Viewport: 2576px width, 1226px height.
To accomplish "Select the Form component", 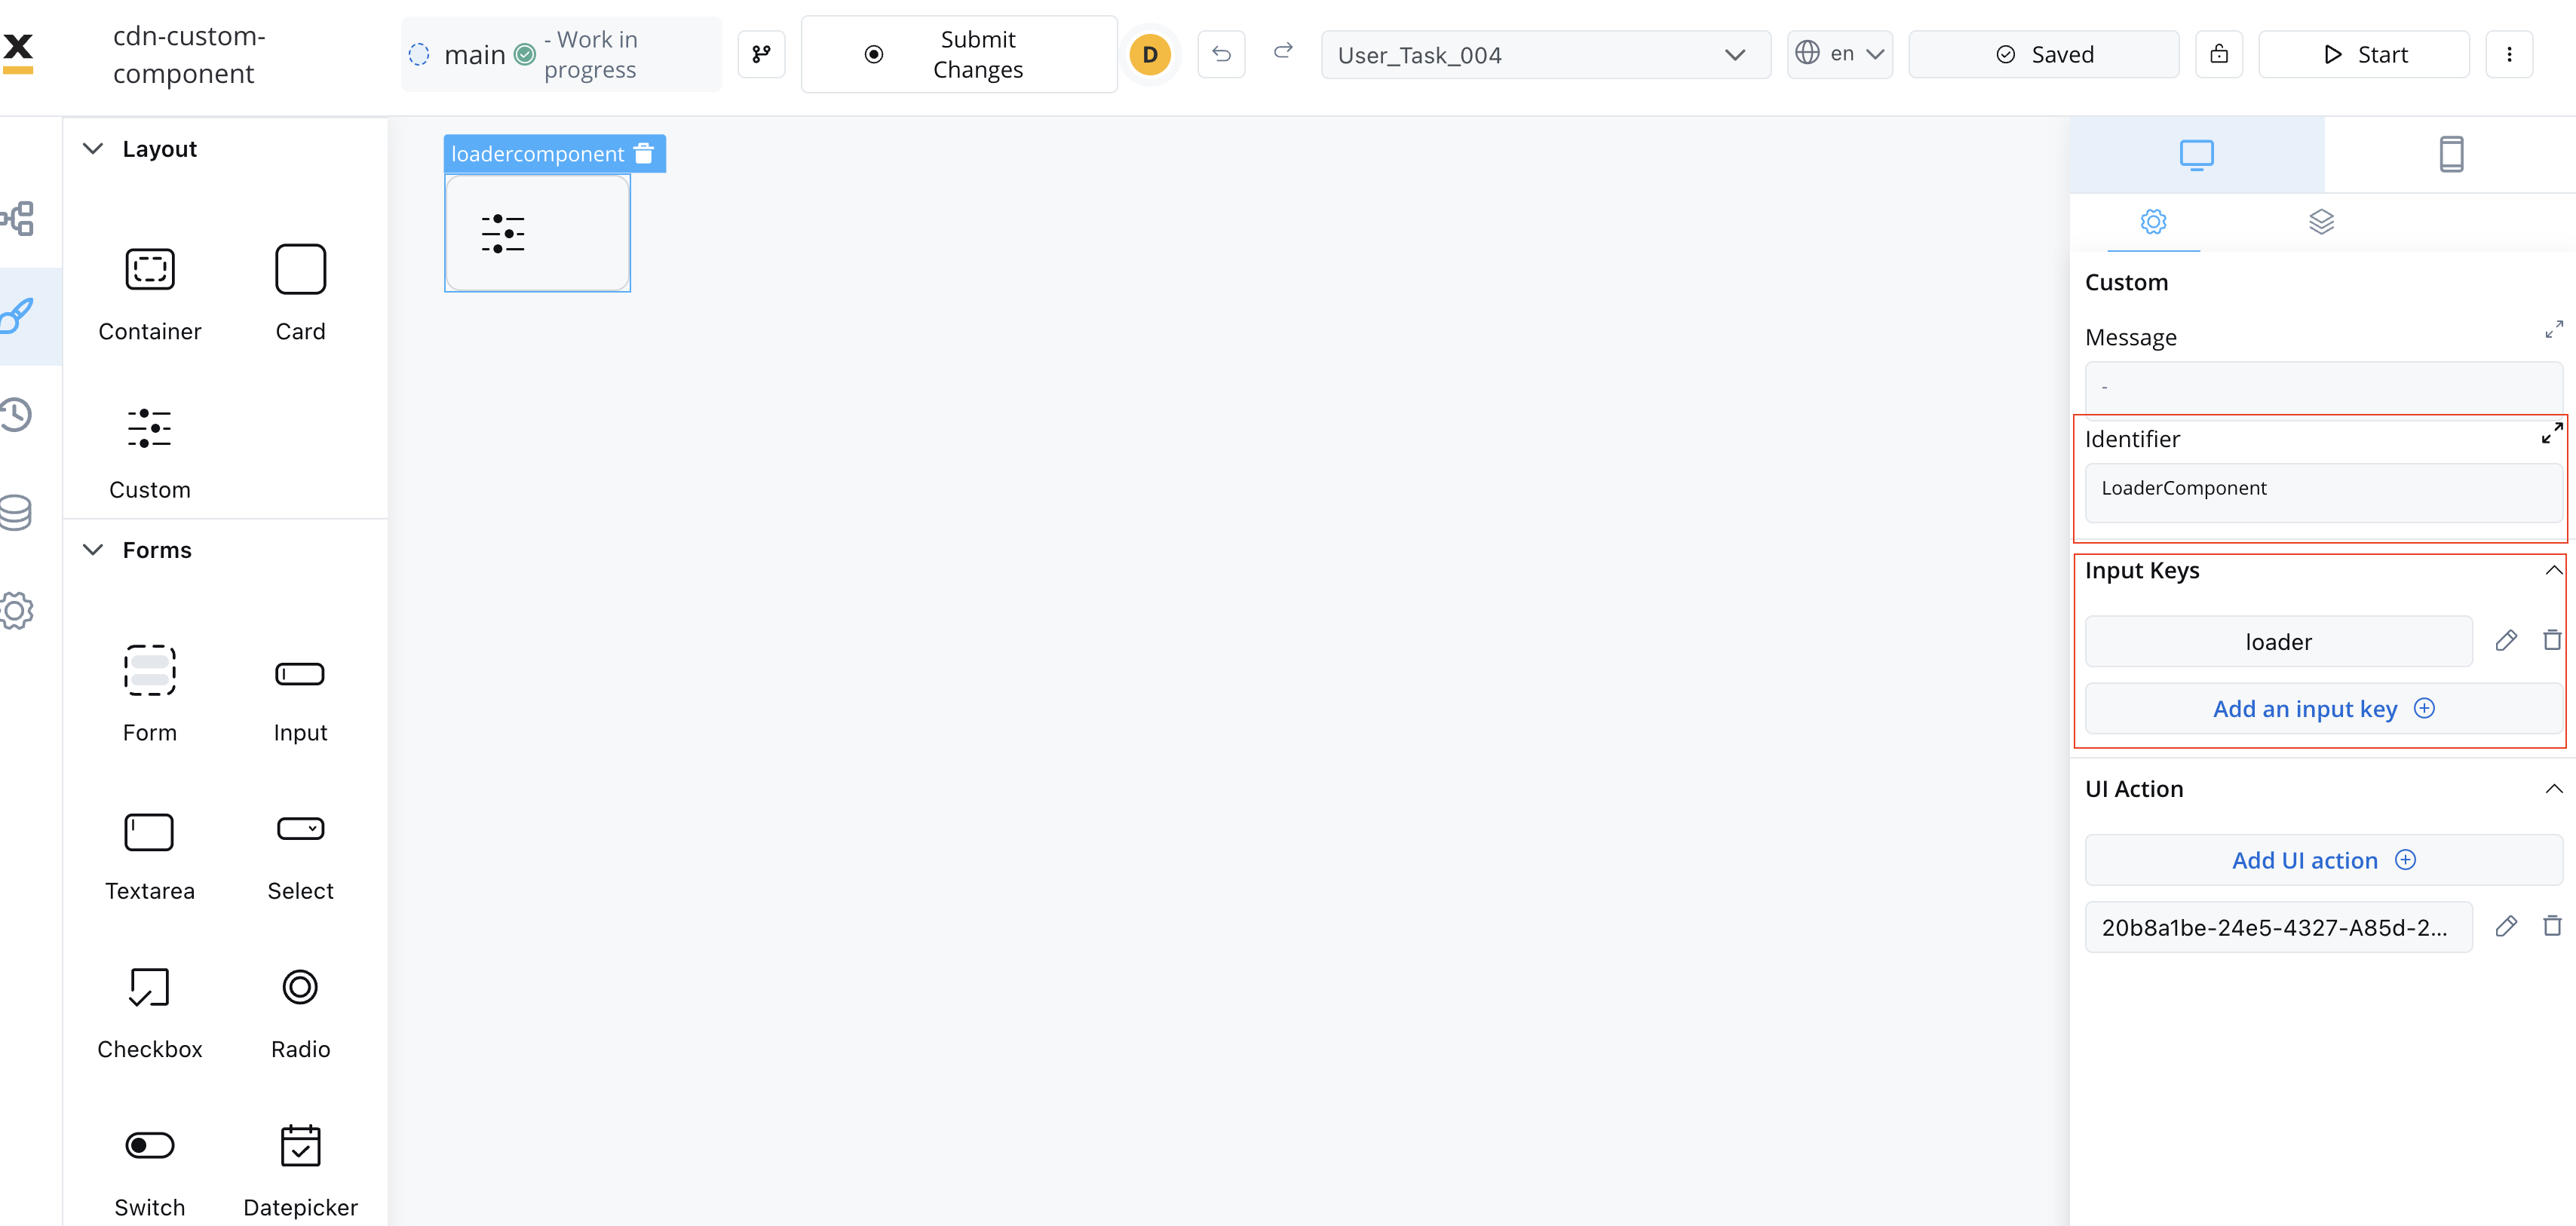I will tap(150, 694).
